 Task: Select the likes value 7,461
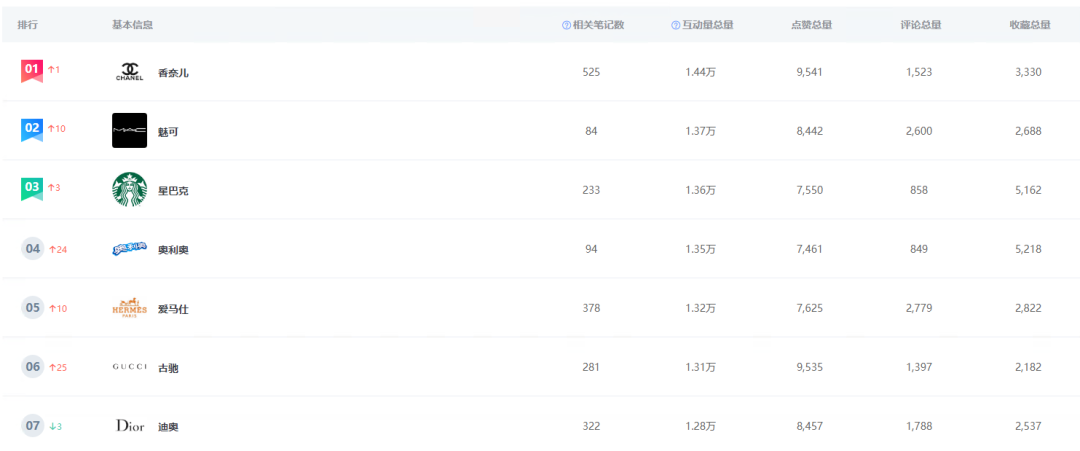pos(809,249)
